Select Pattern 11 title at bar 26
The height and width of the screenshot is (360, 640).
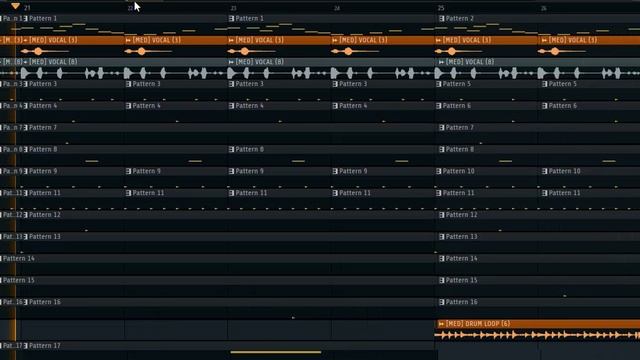tap(564, 193)
